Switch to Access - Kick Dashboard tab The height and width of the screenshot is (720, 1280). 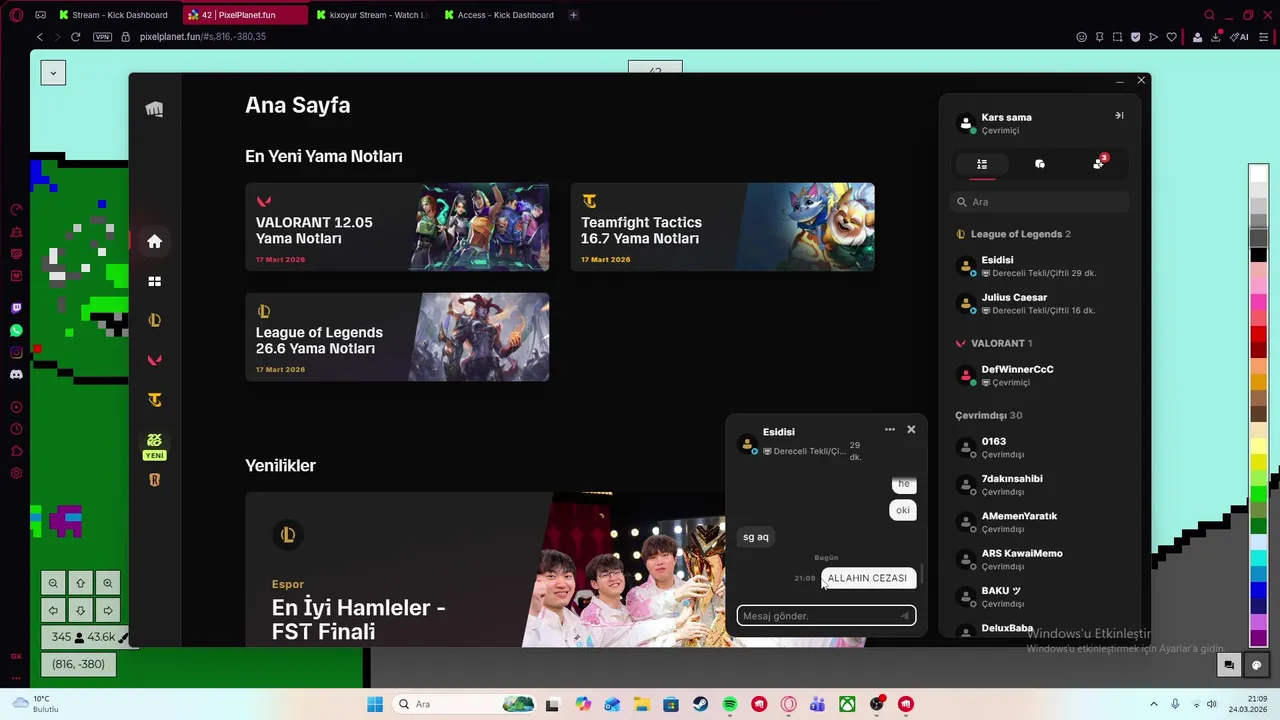click(499, 15)
